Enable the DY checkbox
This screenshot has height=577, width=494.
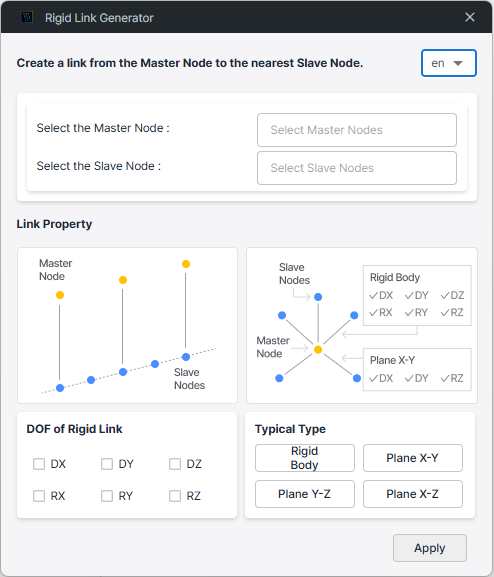coord(107,464)
